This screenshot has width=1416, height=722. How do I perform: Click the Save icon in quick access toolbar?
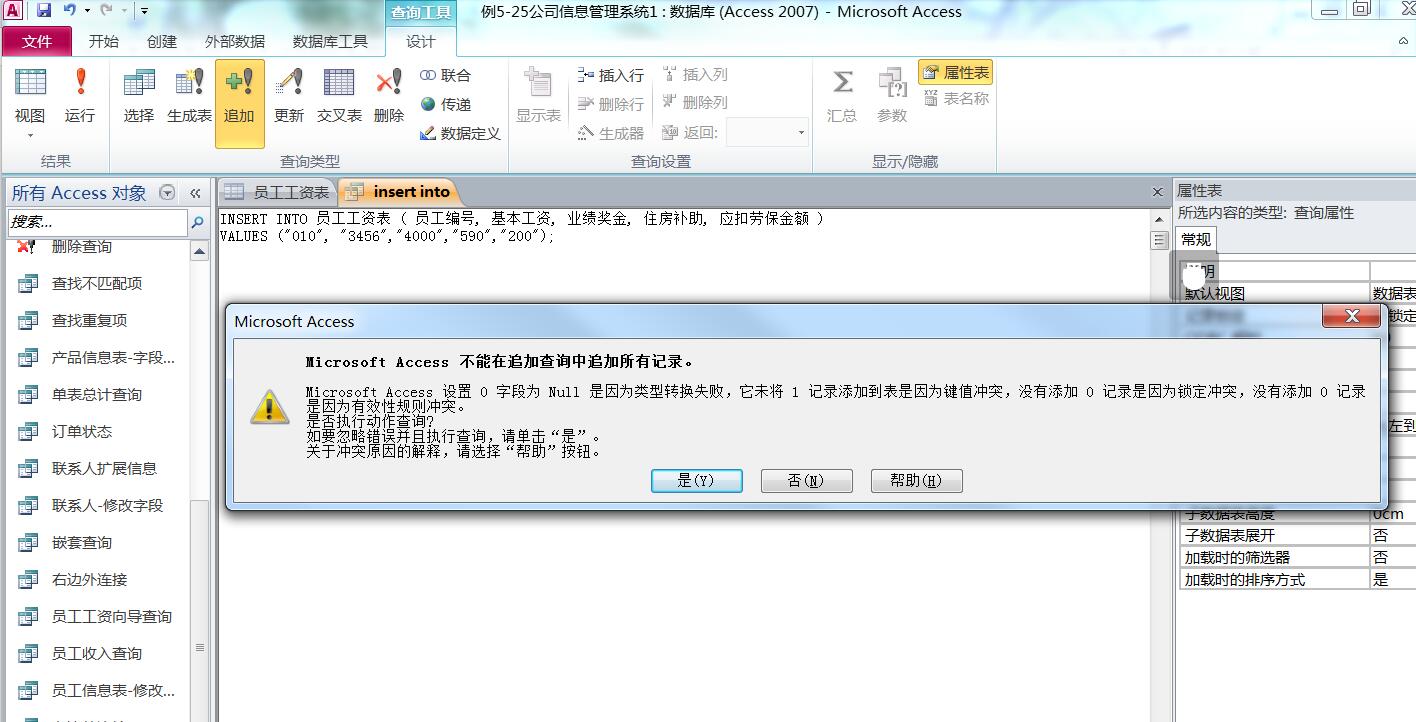44,11
